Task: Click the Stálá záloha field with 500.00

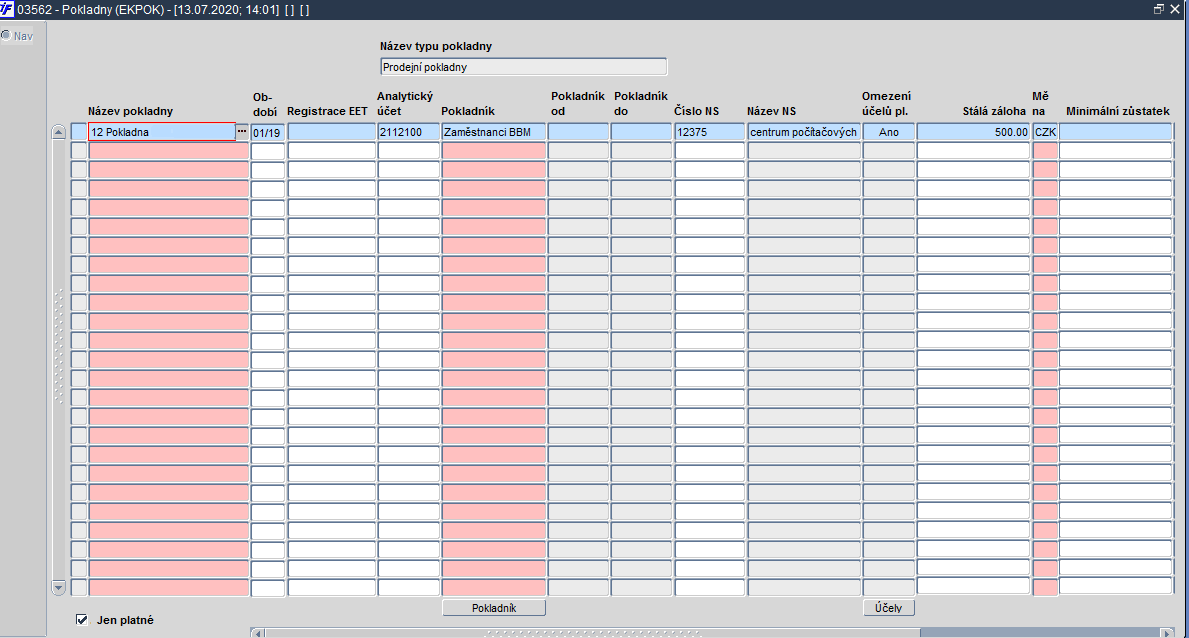Action: (x=973, y=132)
